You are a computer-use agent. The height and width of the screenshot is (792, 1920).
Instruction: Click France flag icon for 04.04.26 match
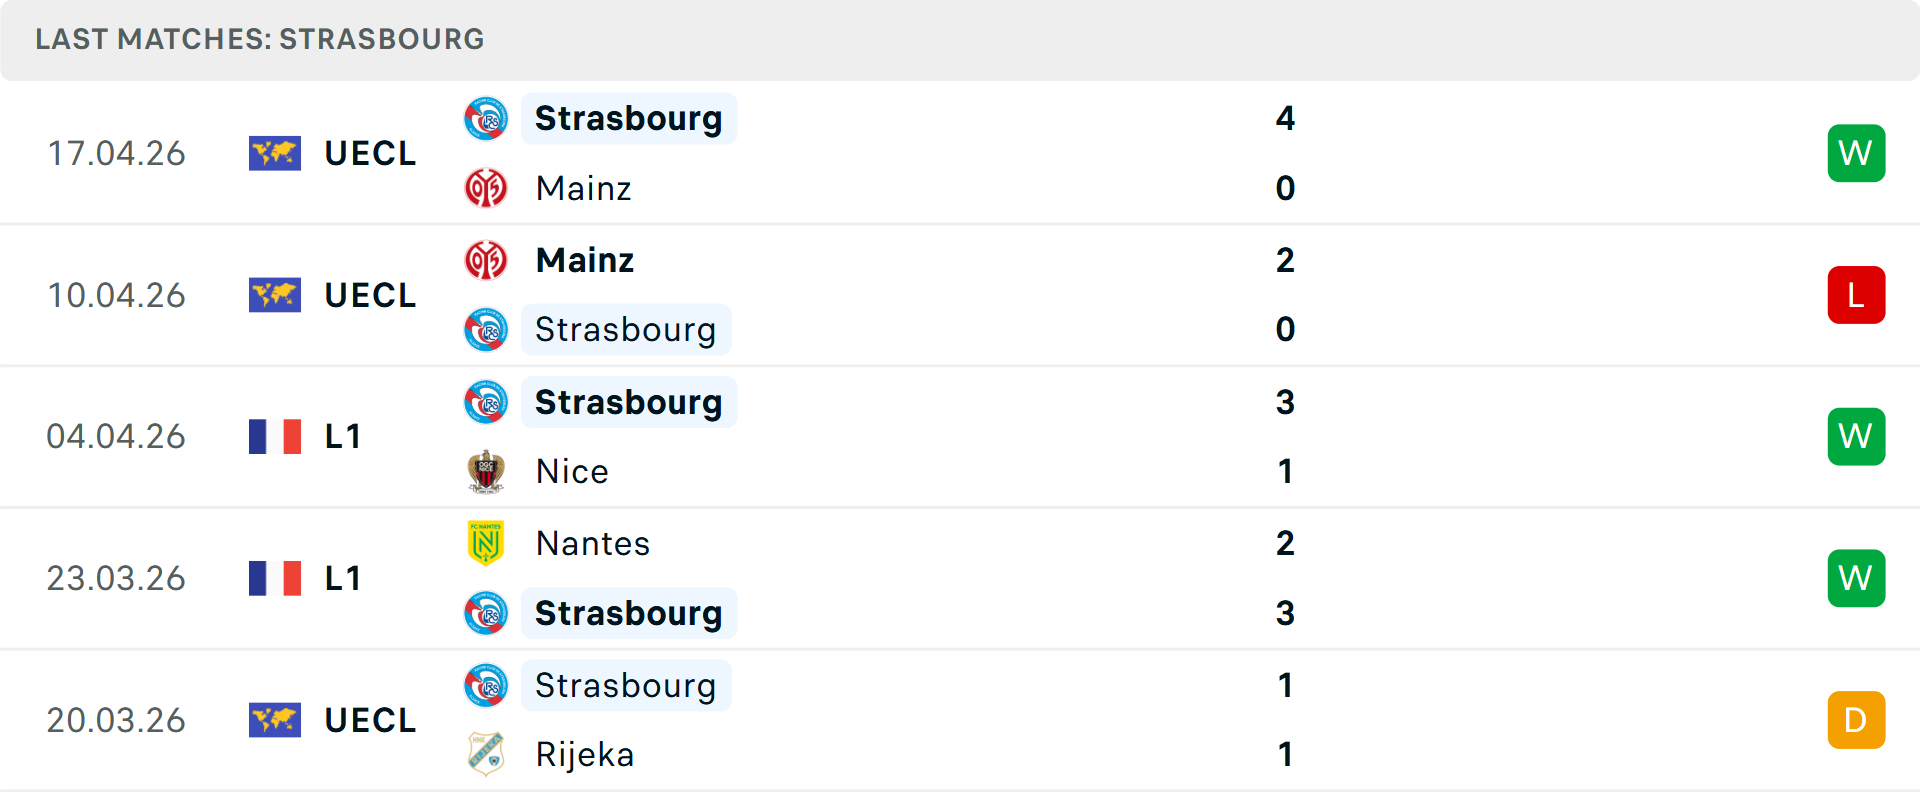click(x=275, y=437)
